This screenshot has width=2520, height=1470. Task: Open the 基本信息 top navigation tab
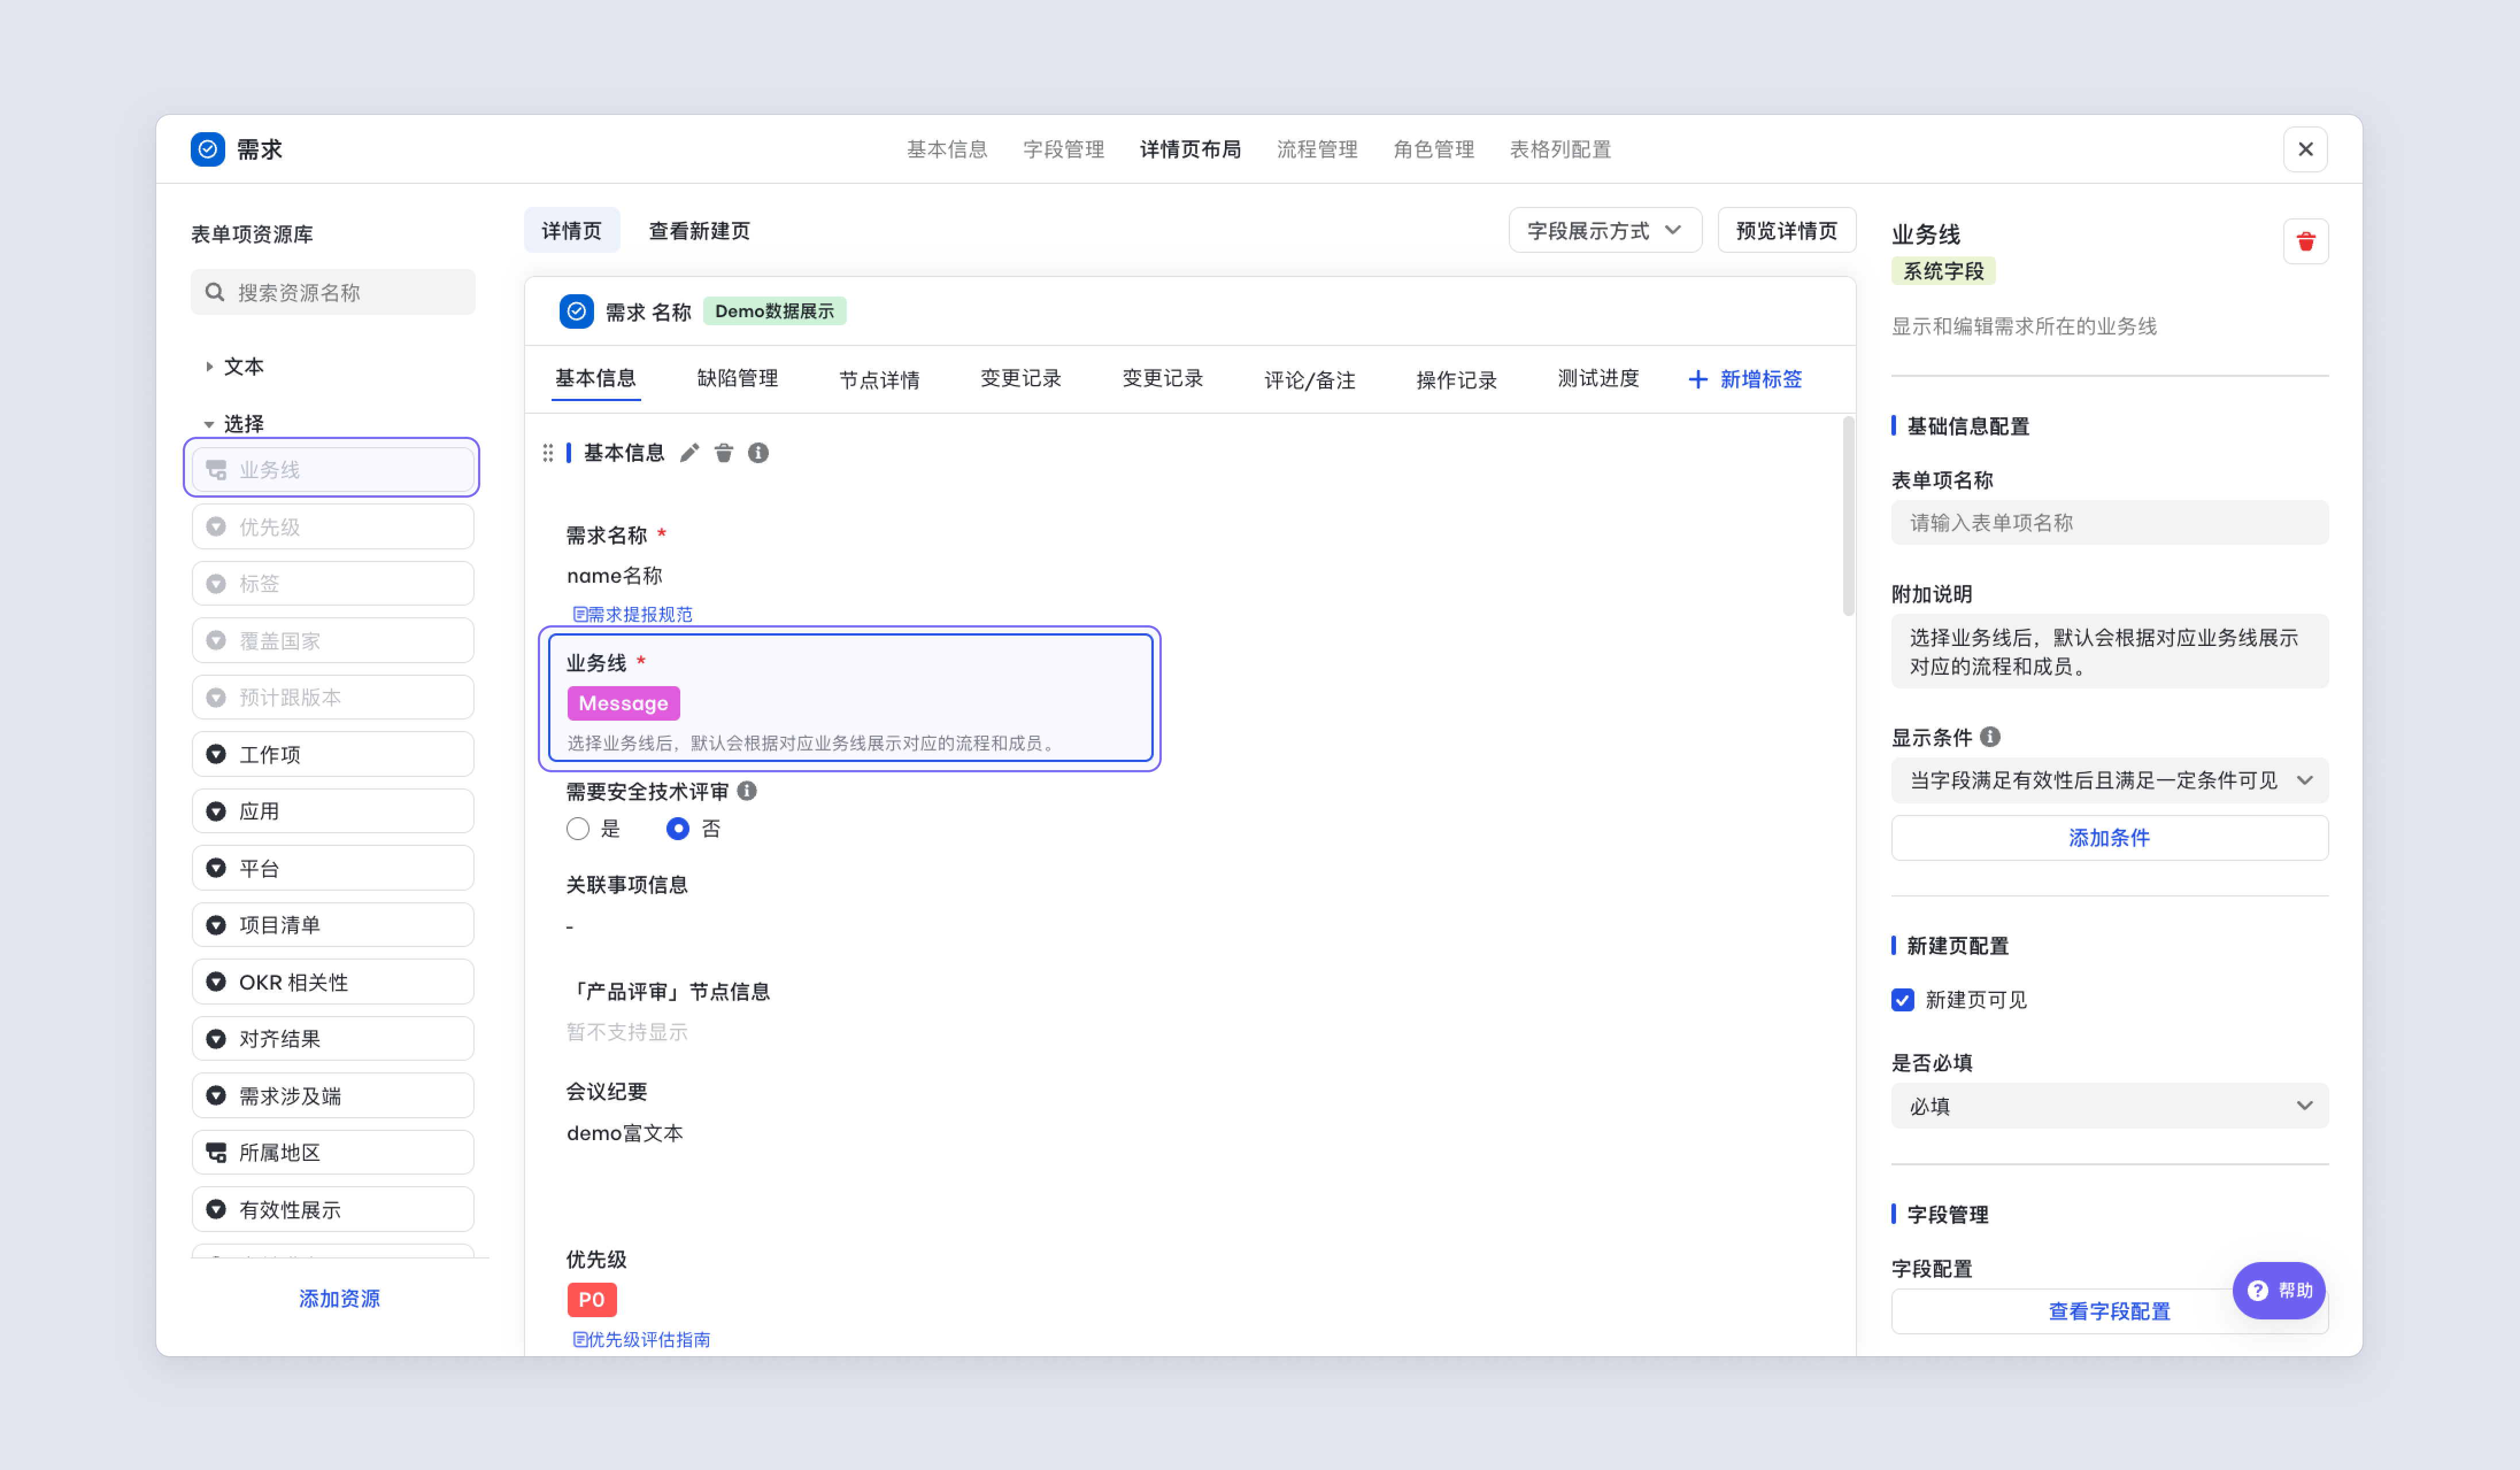pyautogui.click(x=947, y=149)
